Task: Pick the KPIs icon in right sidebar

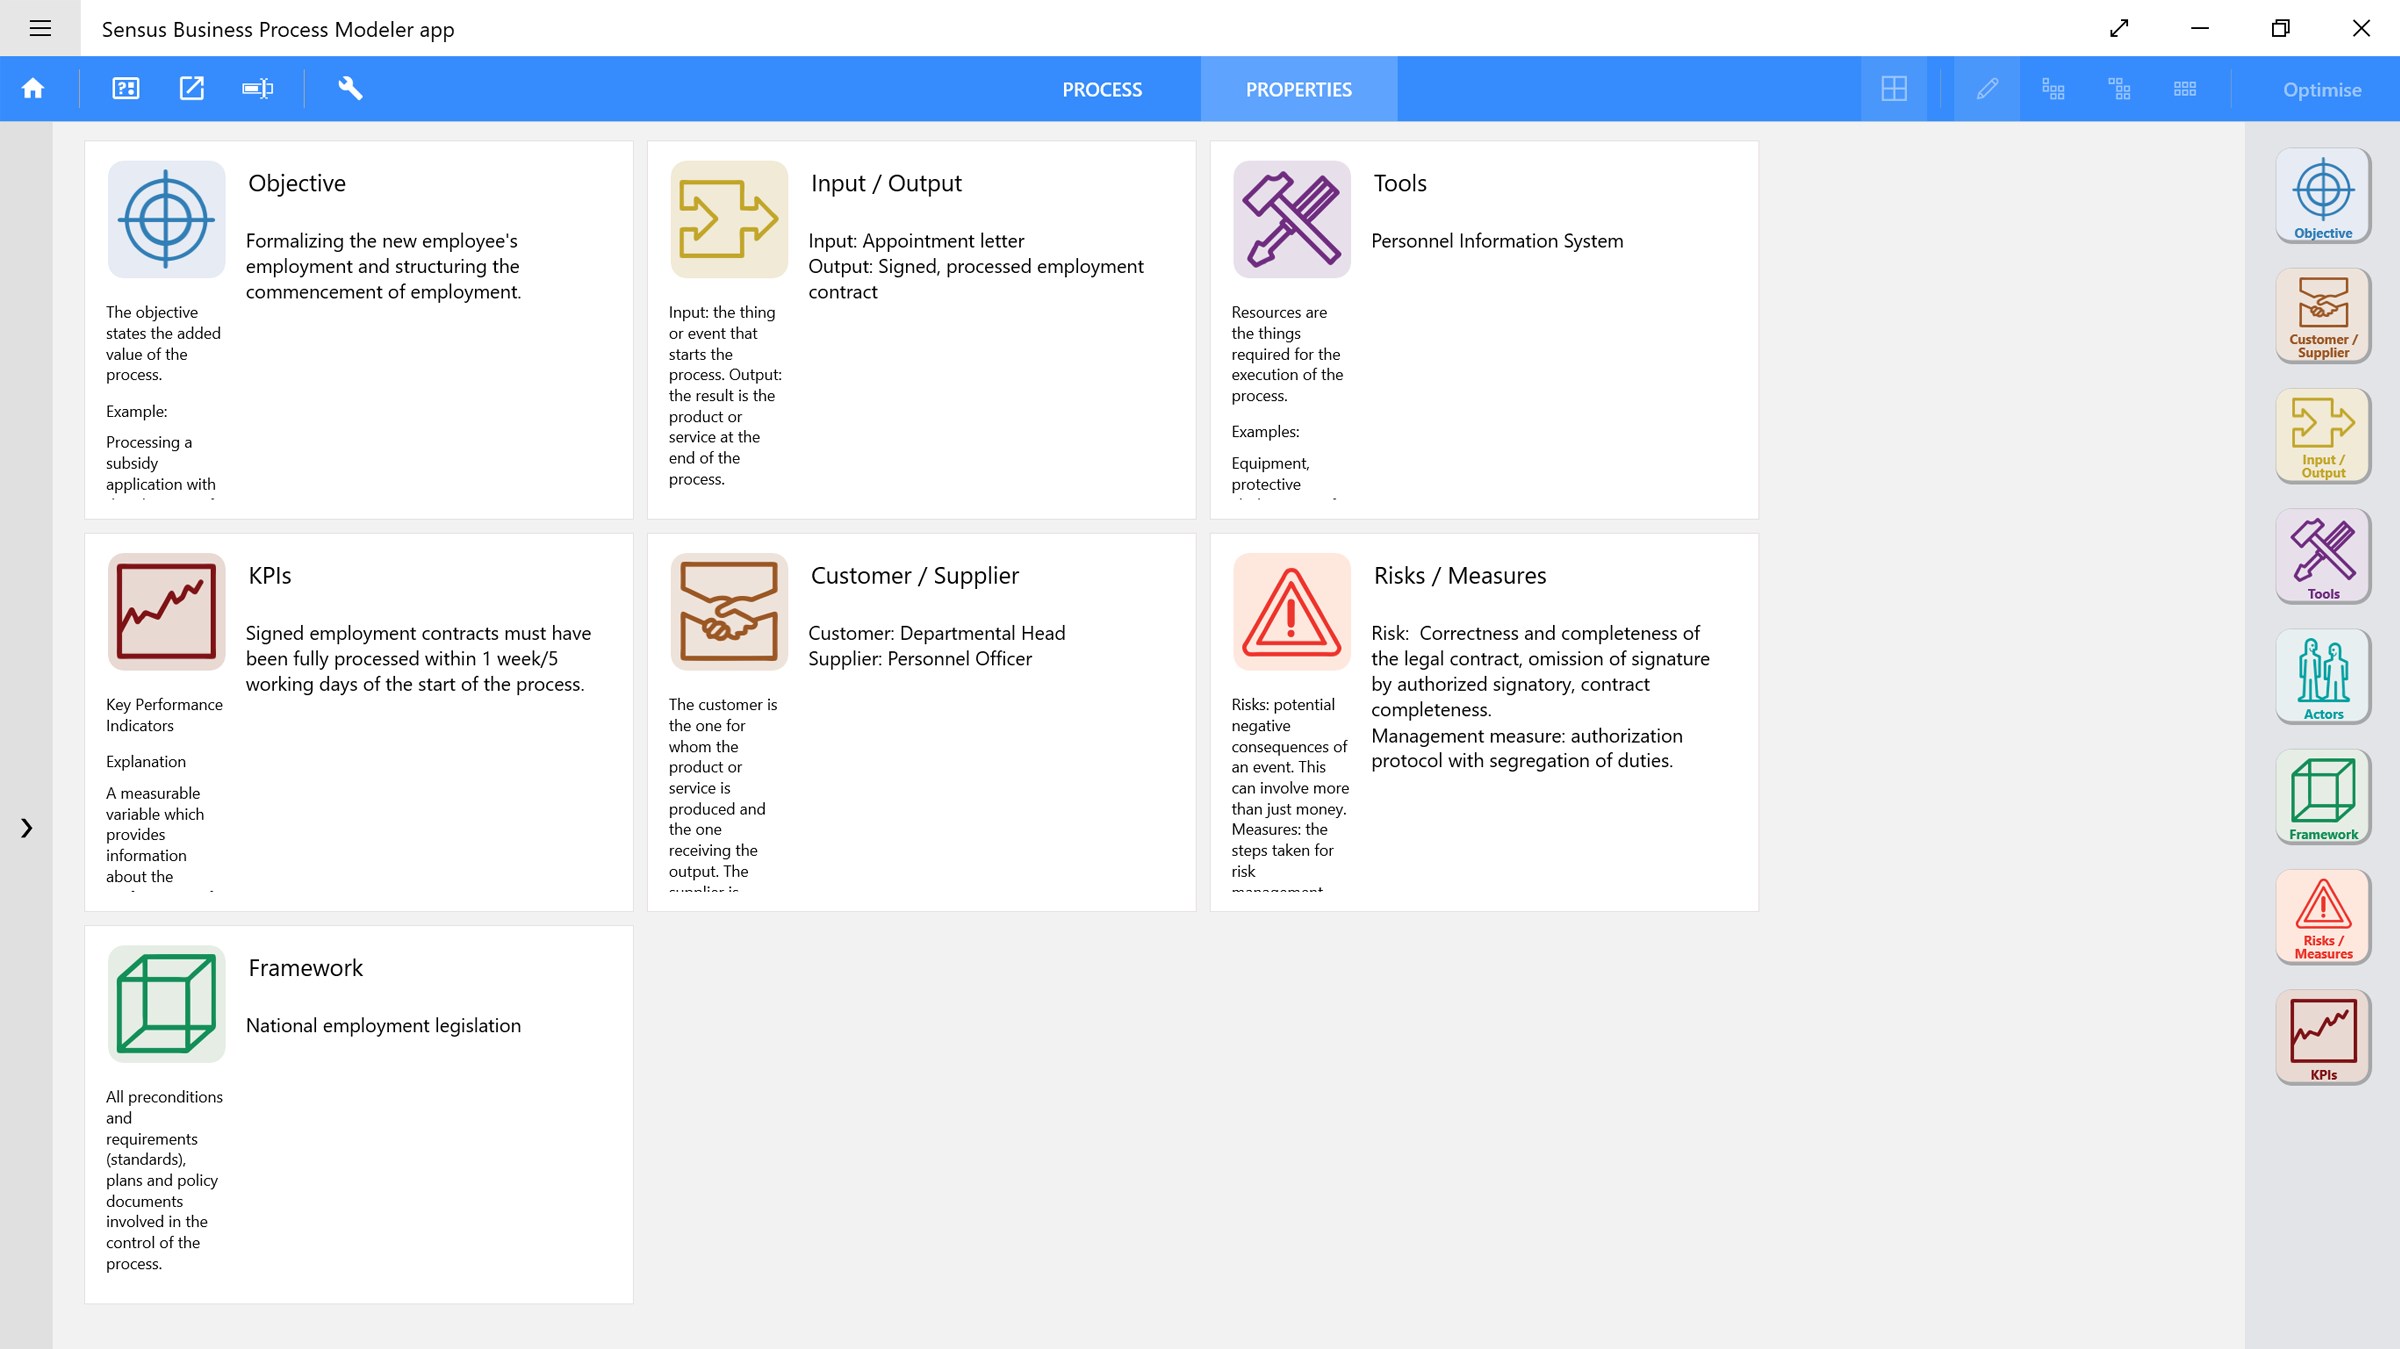Action: pyautogui.click(x=2322, y=1037)
